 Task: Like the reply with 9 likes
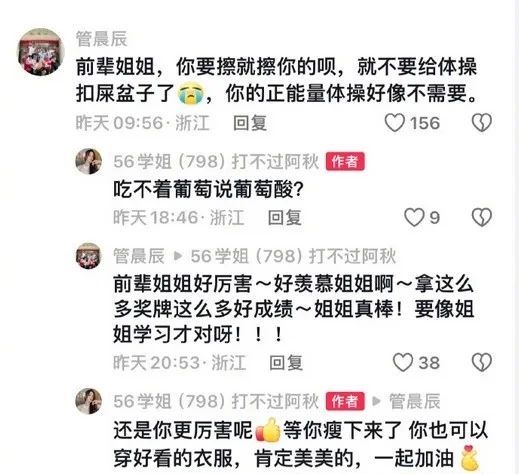[414, 217]
